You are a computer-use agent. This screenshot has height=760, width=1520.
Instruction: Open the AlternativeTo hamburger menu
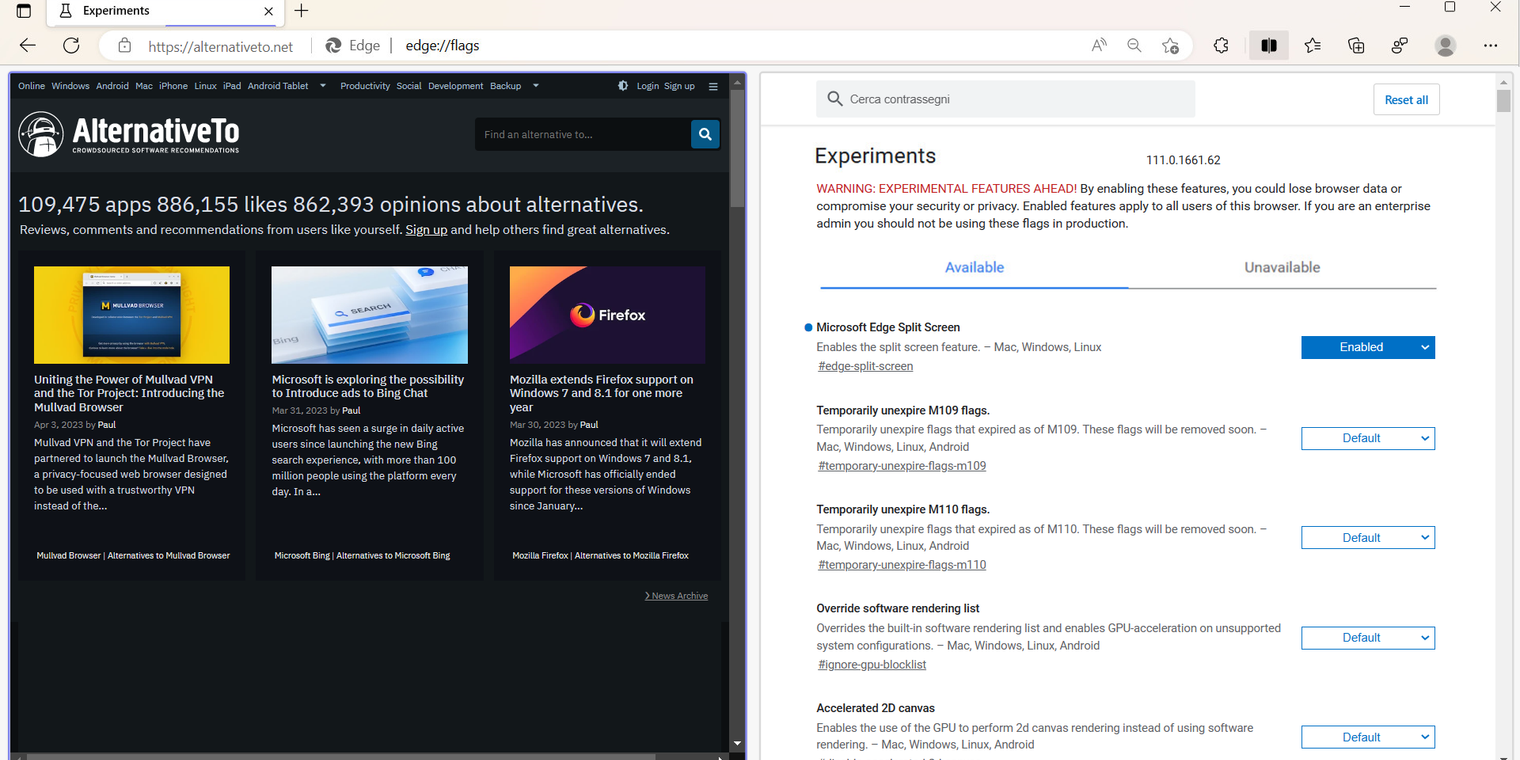point(713,86)
